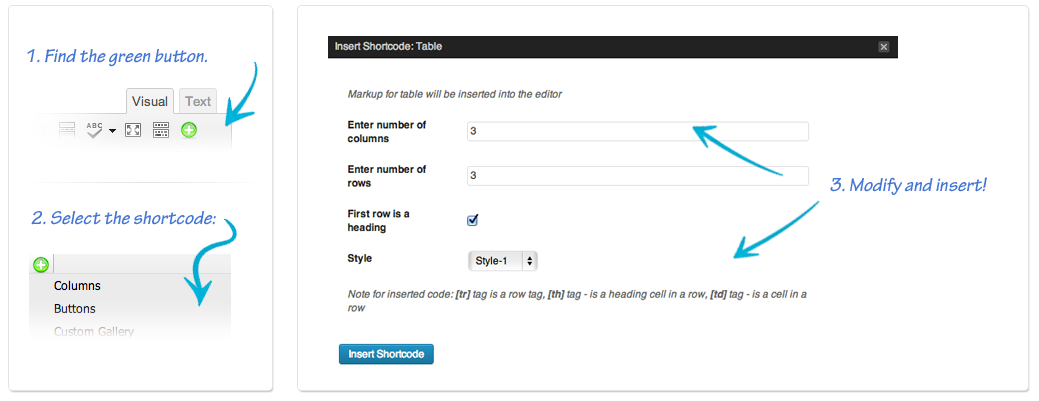Open the spellcheck language dropdown arrow
Image resolution: width=1039 pixels, height=401 pixels.
click(x=112, y=131)
